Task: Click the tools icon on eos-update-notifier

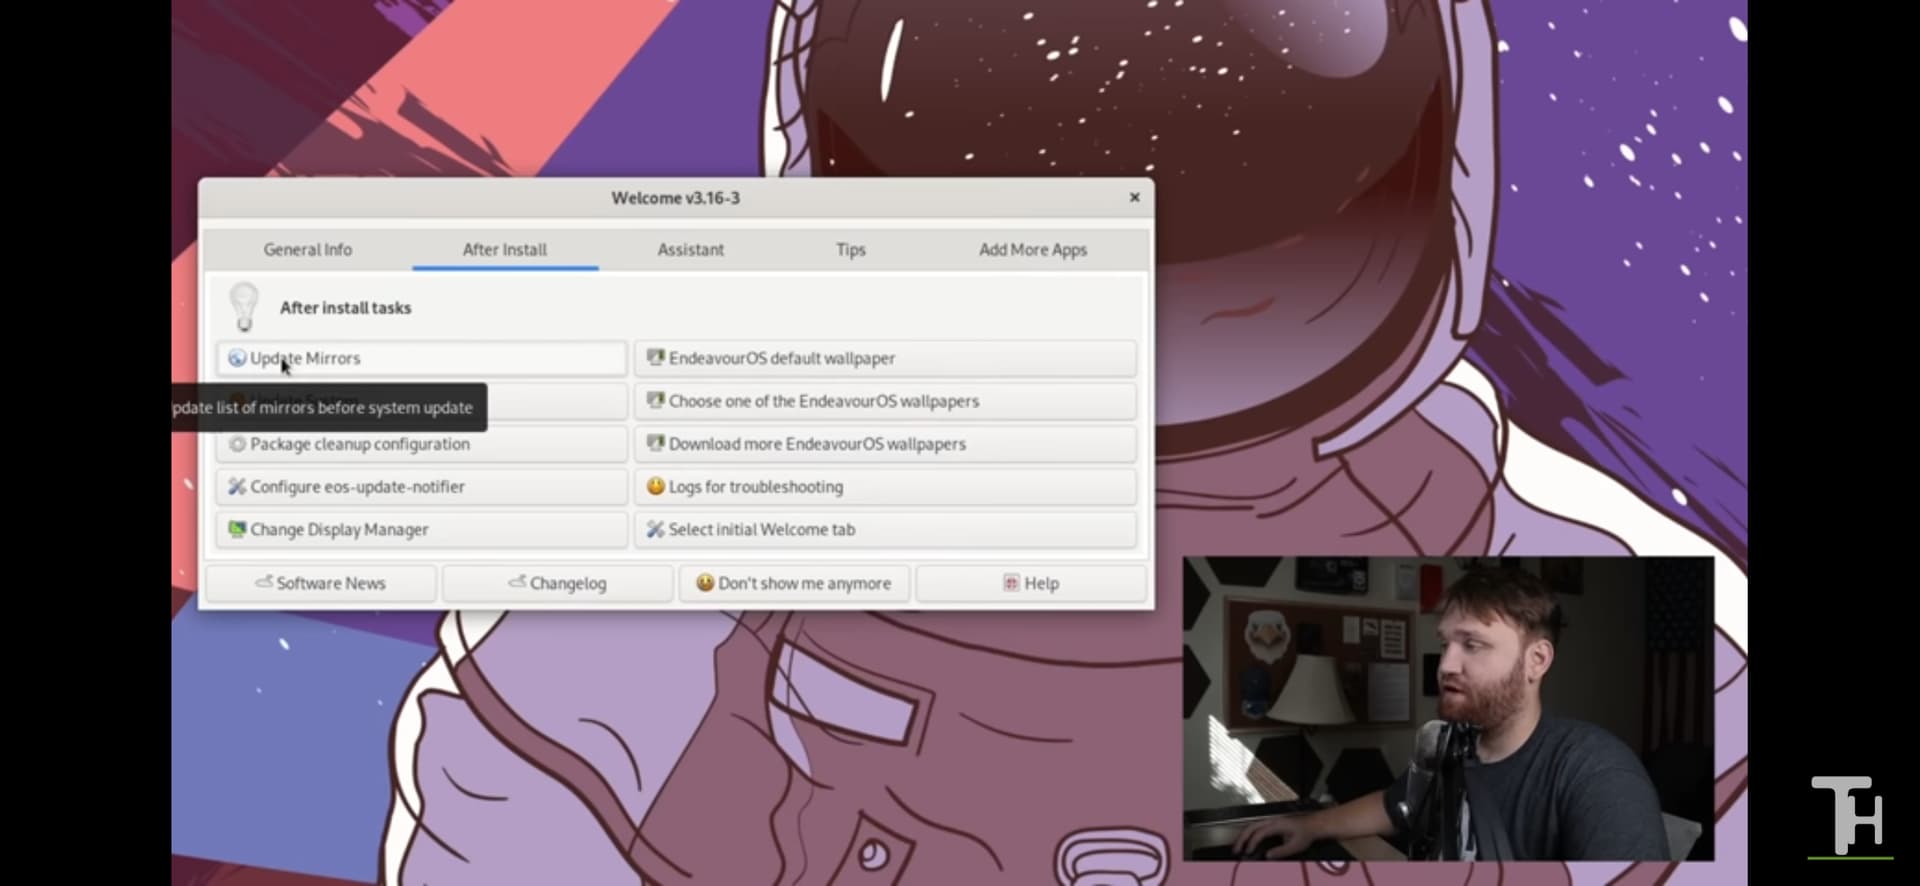Action: pyautogui.click(x=237, y=487)
